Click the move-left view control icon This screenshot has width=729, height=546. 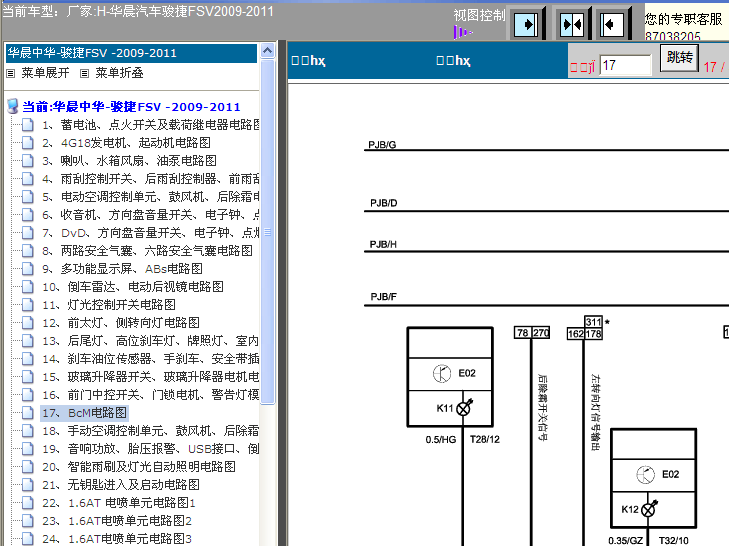click(611, 24)
